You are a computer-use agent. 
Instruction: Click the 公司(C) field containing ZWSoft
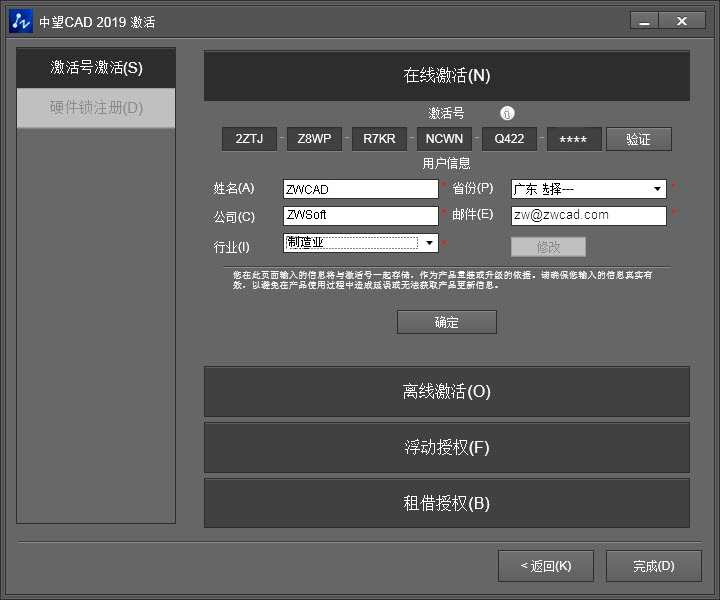[361, 215]
